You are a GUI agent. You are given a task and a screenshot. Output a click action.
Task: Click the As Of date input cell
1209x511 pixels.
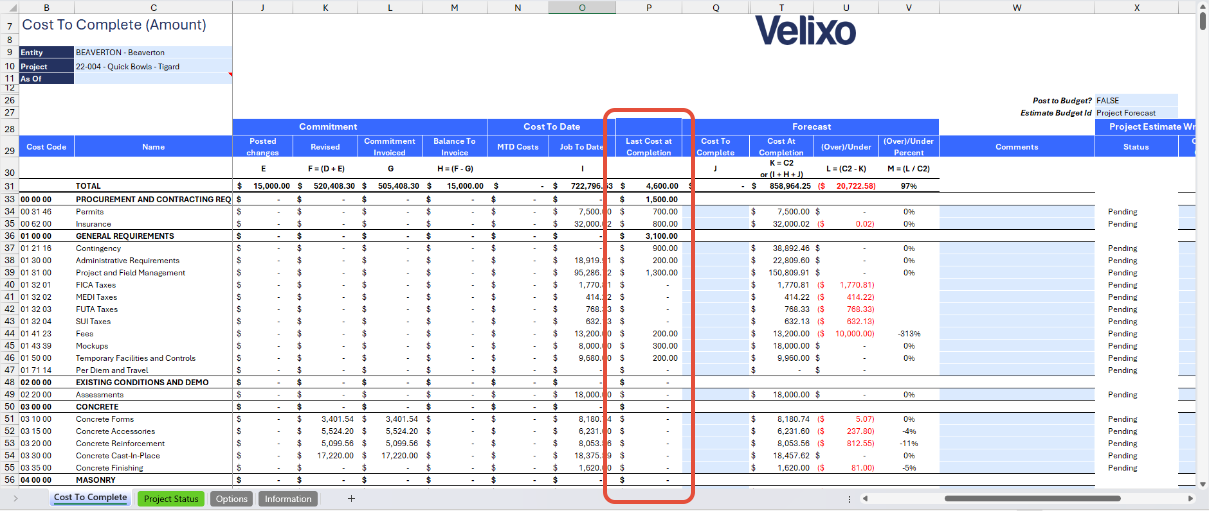(152, 79)
